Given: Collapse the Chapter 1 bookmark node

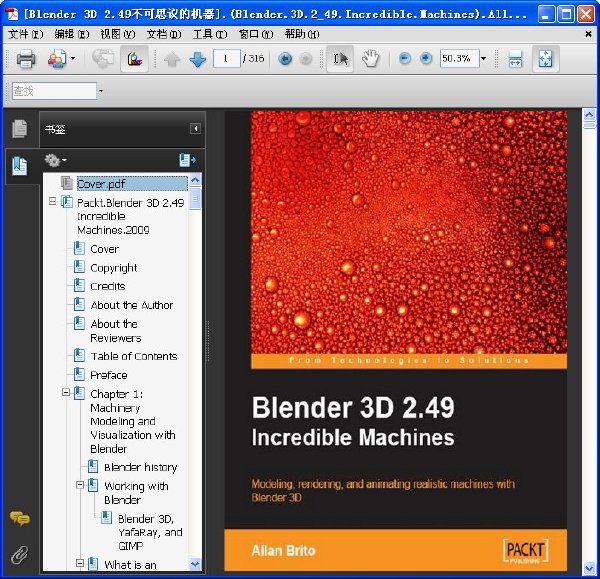Looking at the screenshot, I should [66, 392].
